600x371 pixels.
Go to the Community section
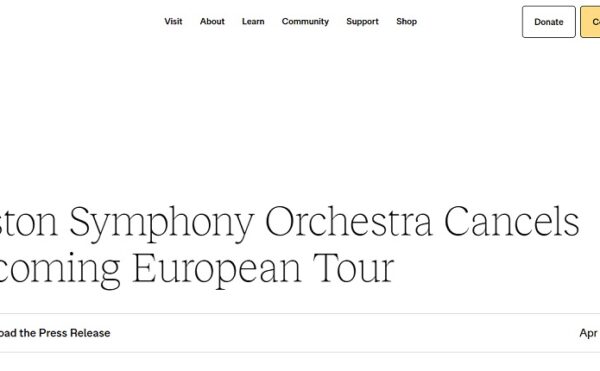[x=305, y=21]
